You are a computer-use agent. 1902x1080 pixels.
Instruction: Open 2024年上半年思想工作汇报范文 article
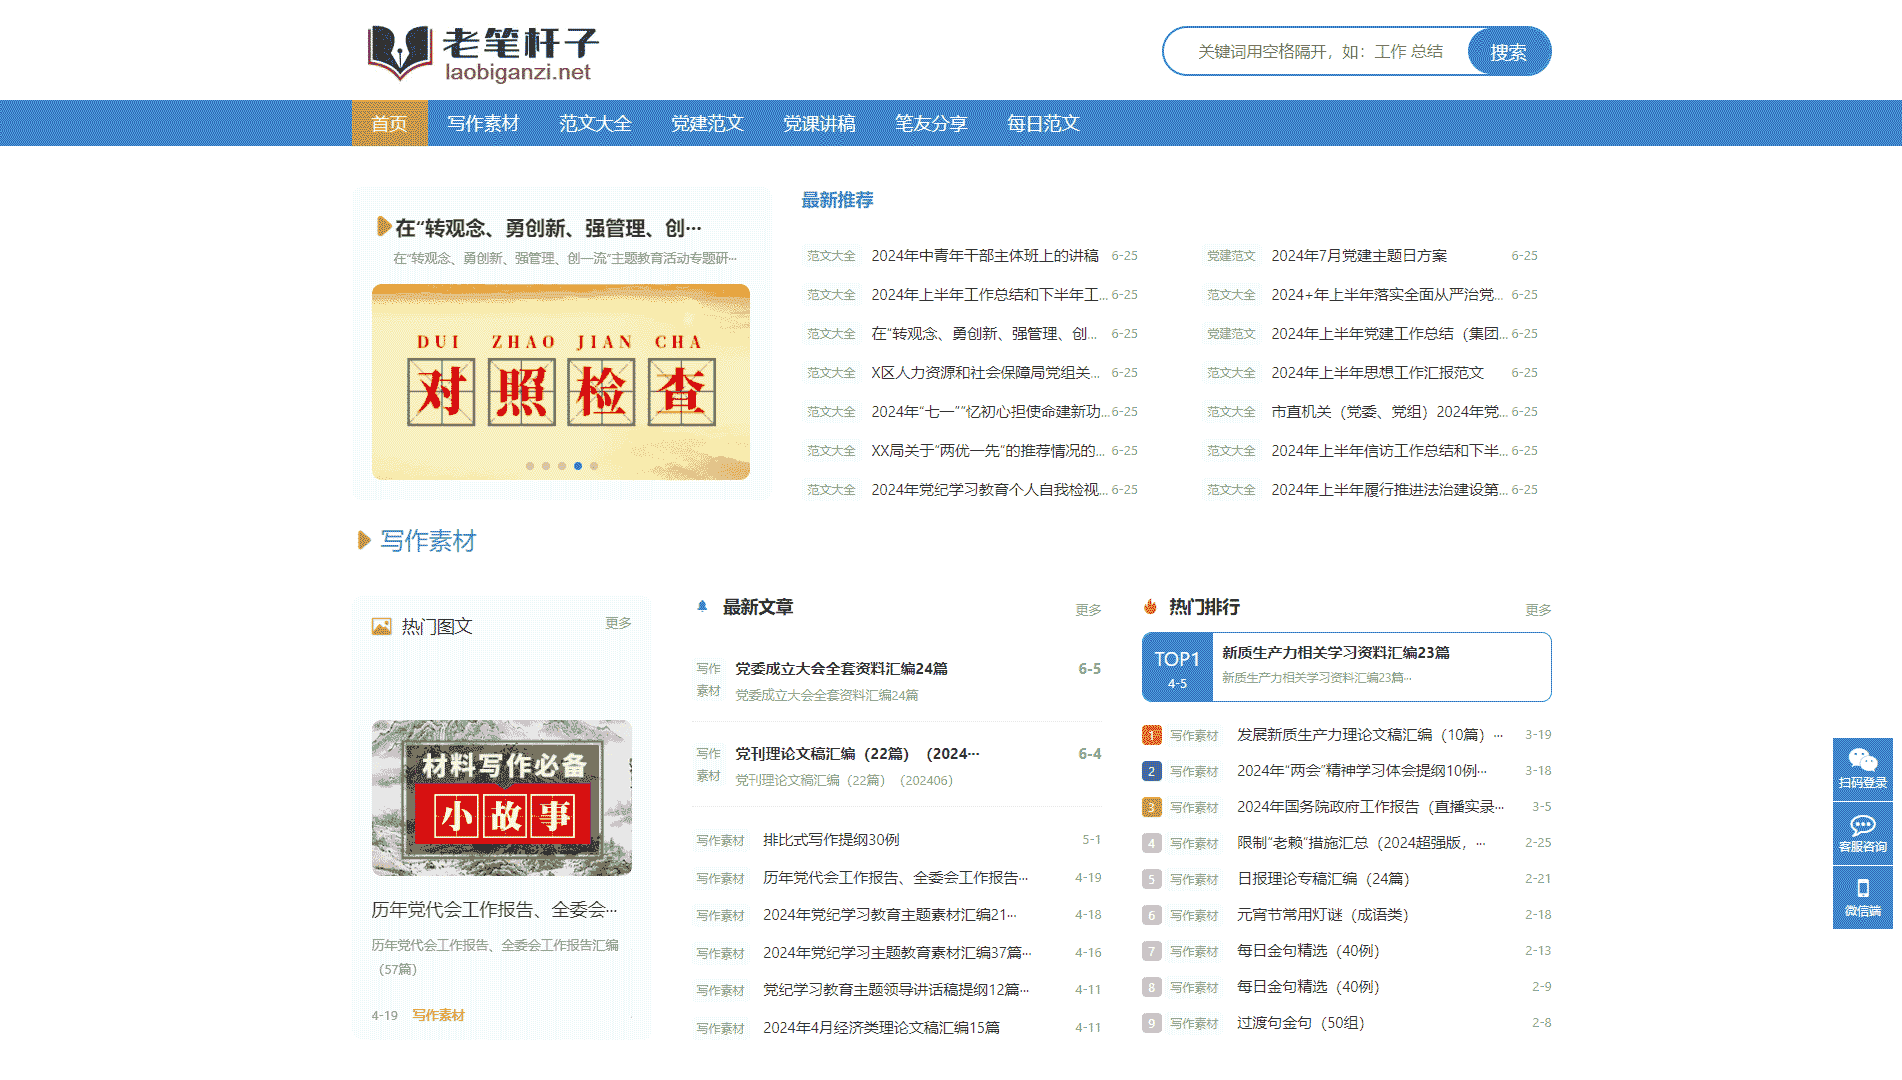click(x=1378, y=373)
